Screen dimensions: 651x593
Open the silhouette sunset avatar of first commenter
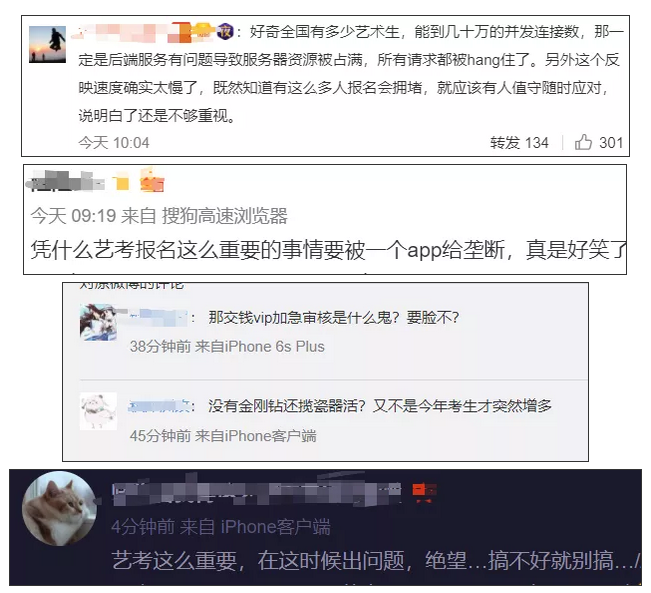point(47,44)
